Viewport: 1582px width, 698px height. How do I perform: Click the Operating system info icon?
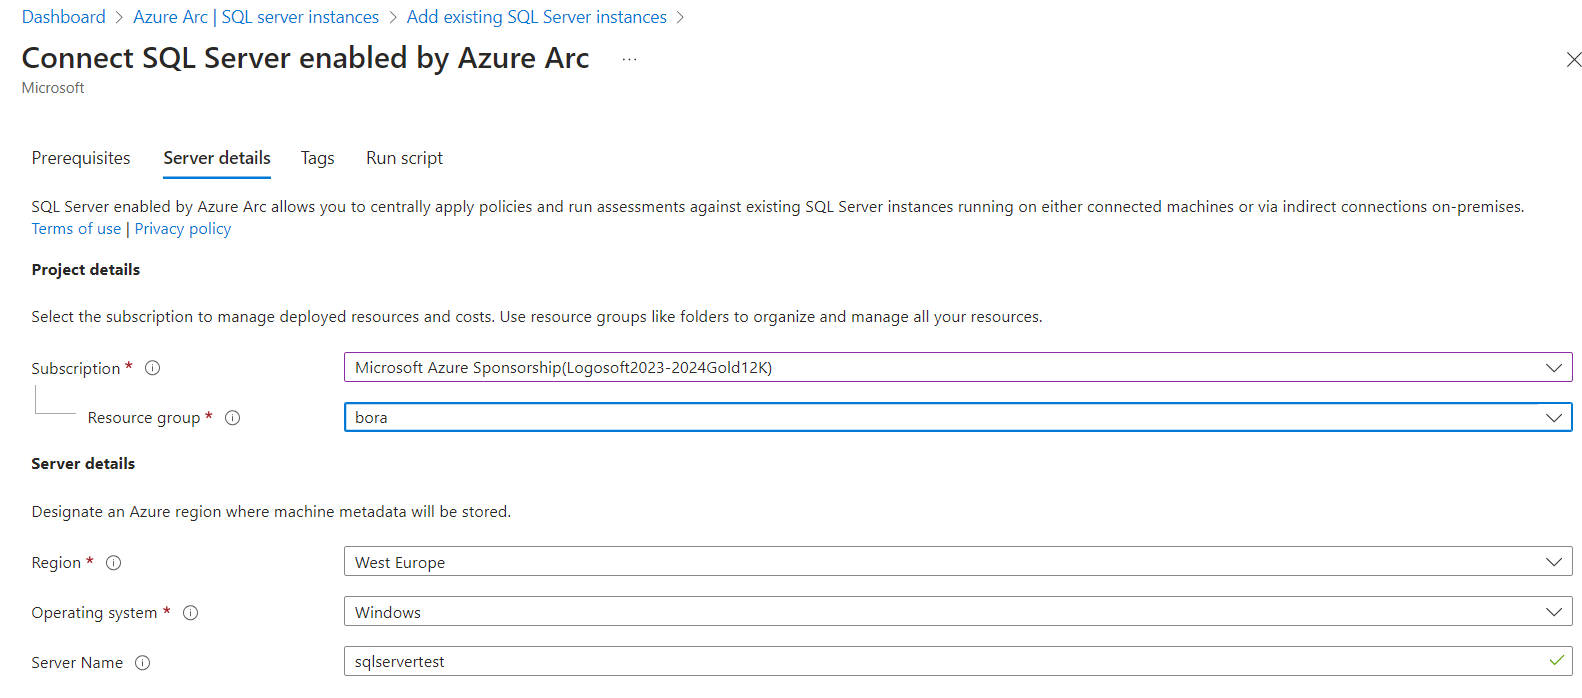(x=191, y=613)
